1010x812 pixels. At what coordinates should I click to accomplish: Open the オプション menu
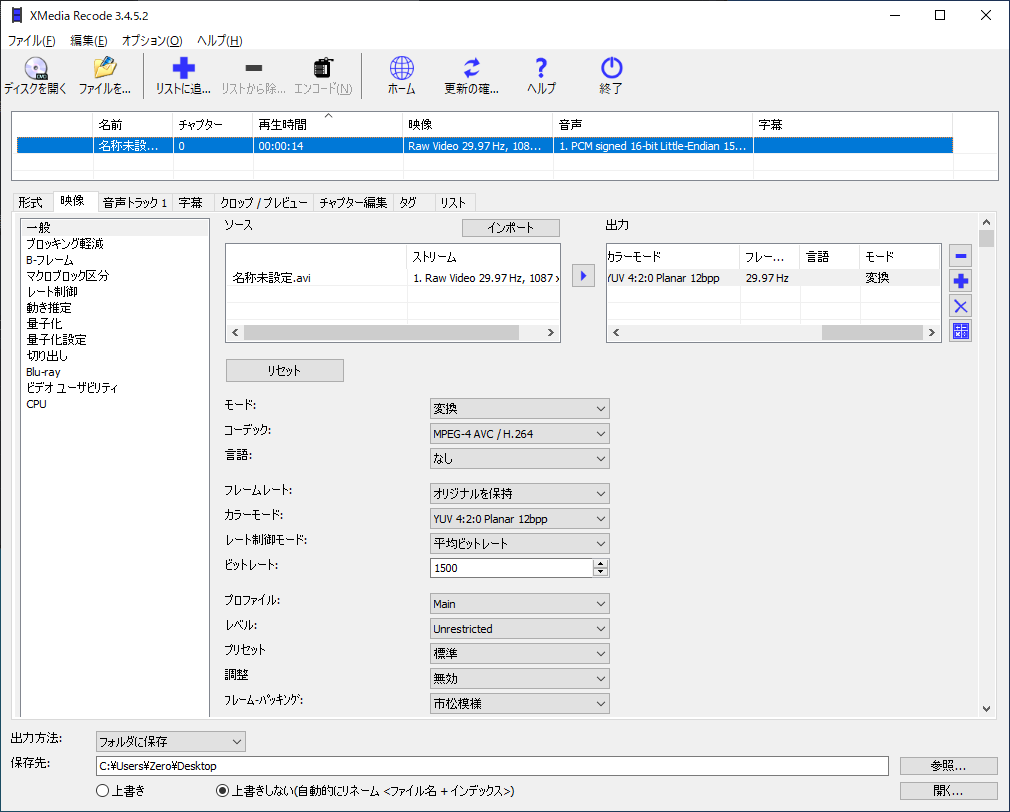click(x=152, y=41)
